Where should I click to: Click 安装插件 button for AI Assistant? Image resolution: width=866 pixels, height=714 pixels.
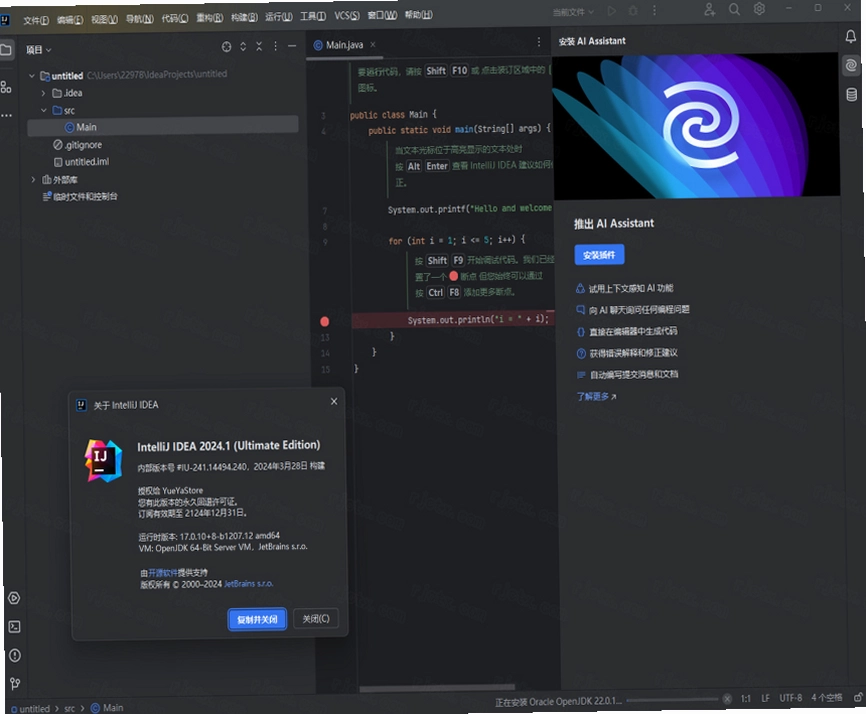coord(599,255)
